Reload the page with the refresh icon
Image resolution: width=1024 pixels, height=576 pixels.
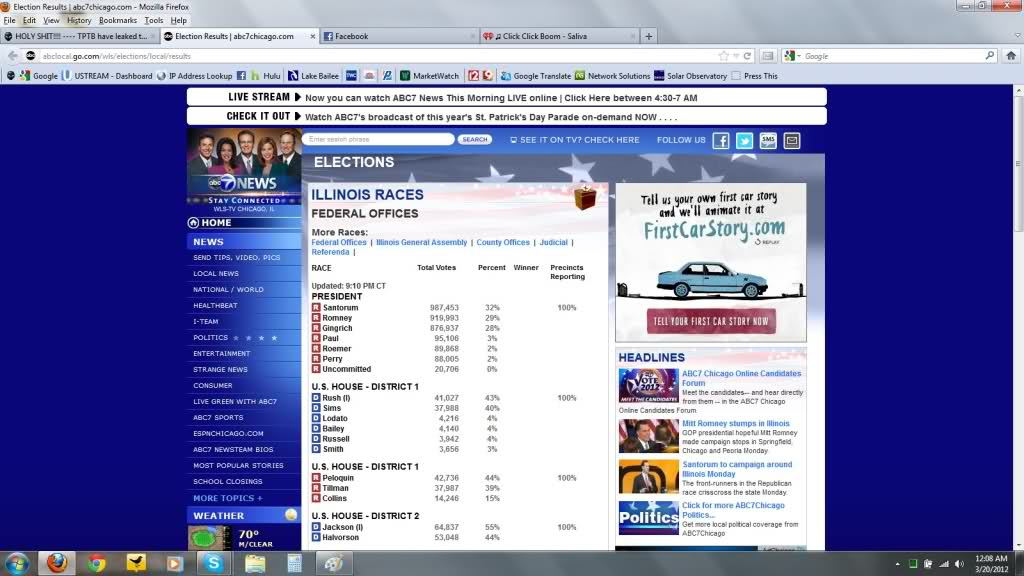(x=748, y=56)
